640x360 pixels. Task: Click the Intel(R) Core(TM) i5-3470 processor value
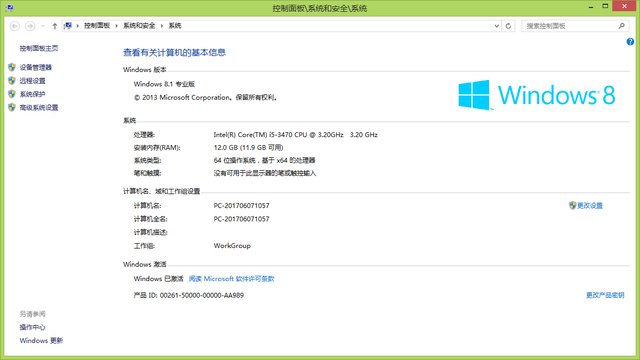click(296, 135)
